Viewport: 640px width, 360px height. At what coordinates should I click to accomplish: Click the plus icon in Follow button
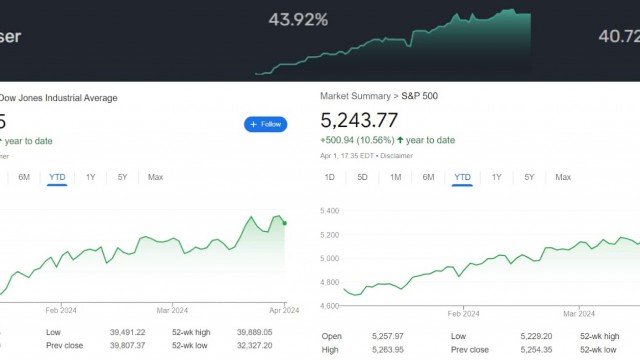coord(253,124)
